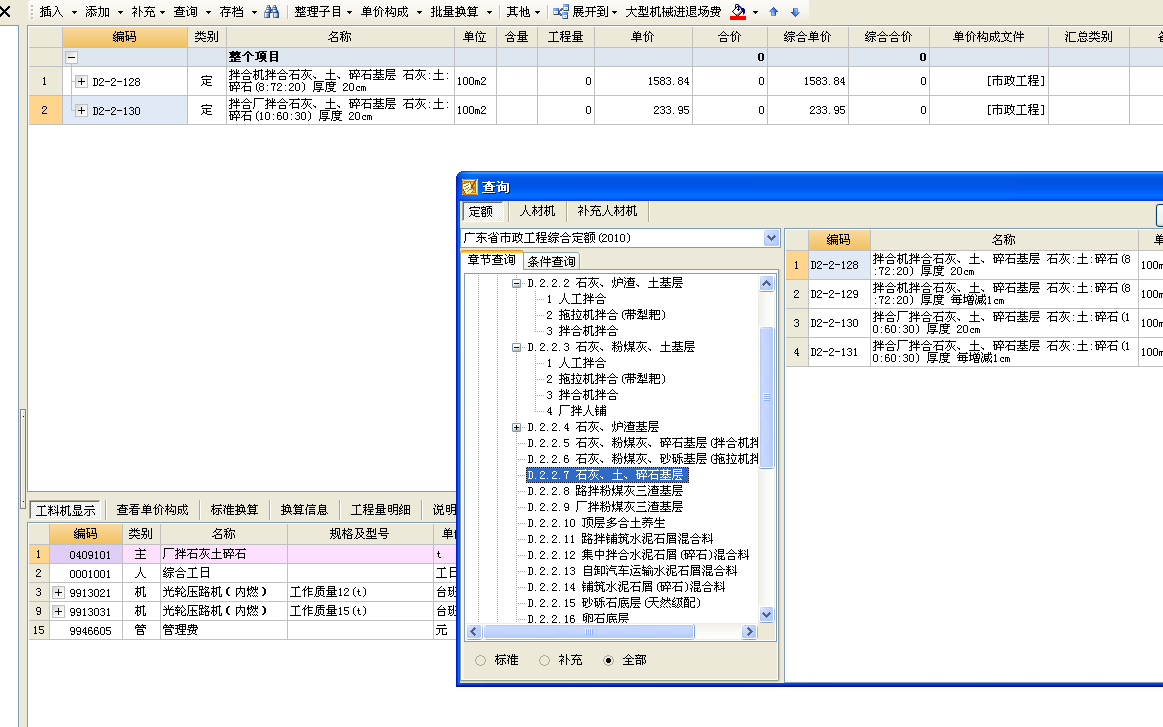The width and height of the screenshot is (1163, 727).
Task: Open the 单价构成 toolbar menu
Action: [391, 12]
